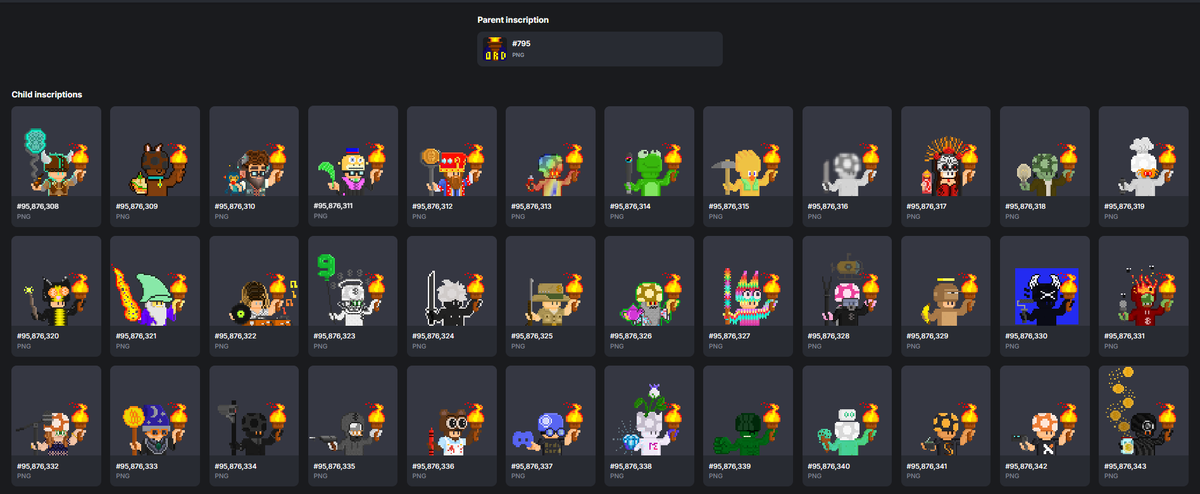Image resolution: width=1200 pixels, height=494 pixels.
Task: Open green nine balloon thumbnail #95,876,323
Action: [353, 281]
